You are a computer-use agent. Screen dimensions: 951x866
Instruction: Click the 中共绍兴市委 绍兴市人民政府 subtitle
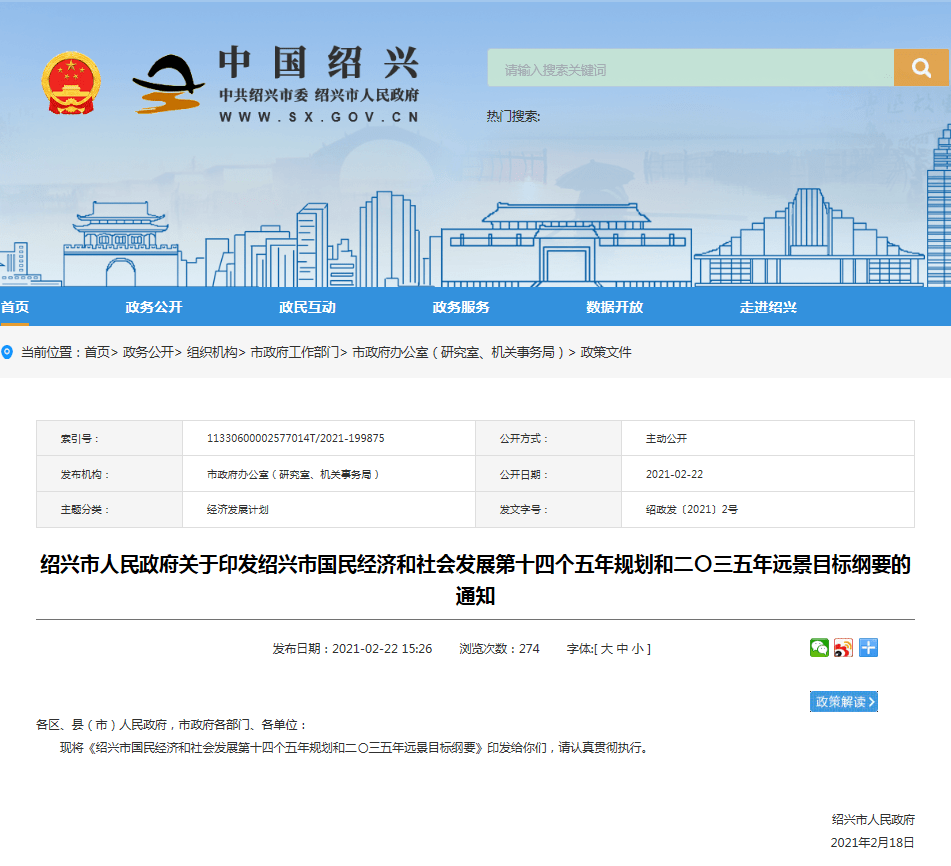point(319,95)
